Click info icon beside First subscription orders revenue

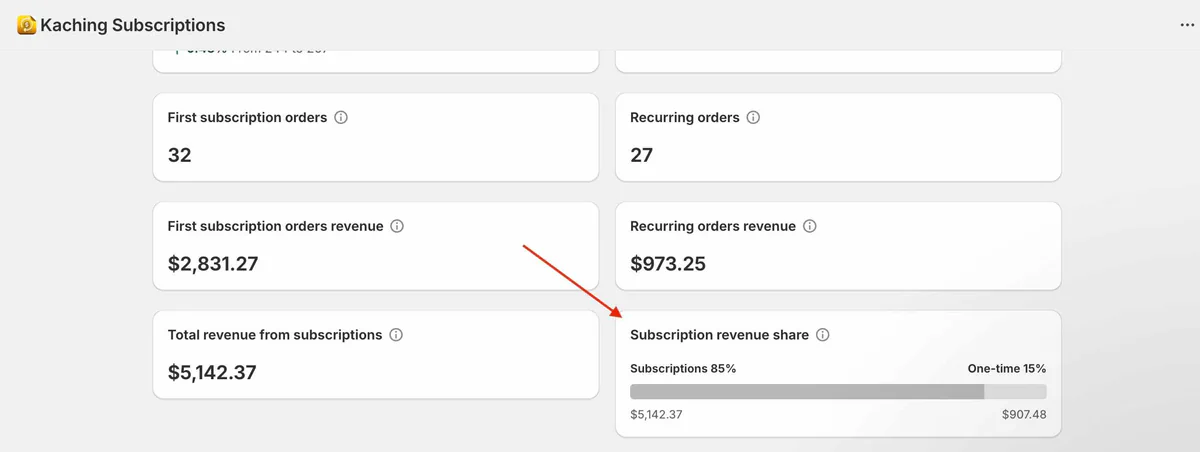(397, 226)
